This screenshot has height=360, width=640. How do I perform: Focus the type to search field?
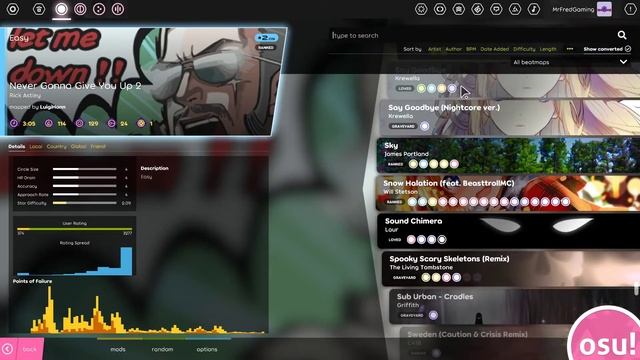[473, 36]
